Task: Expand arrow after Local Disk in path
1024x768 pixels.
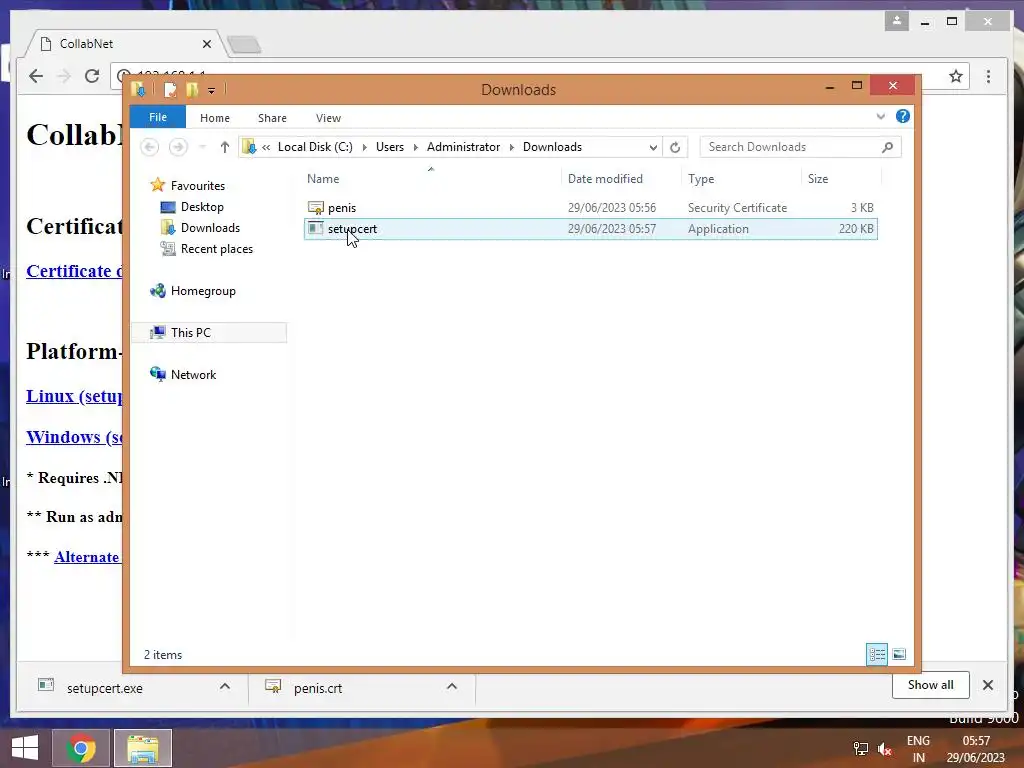Action: coord(364,147)
